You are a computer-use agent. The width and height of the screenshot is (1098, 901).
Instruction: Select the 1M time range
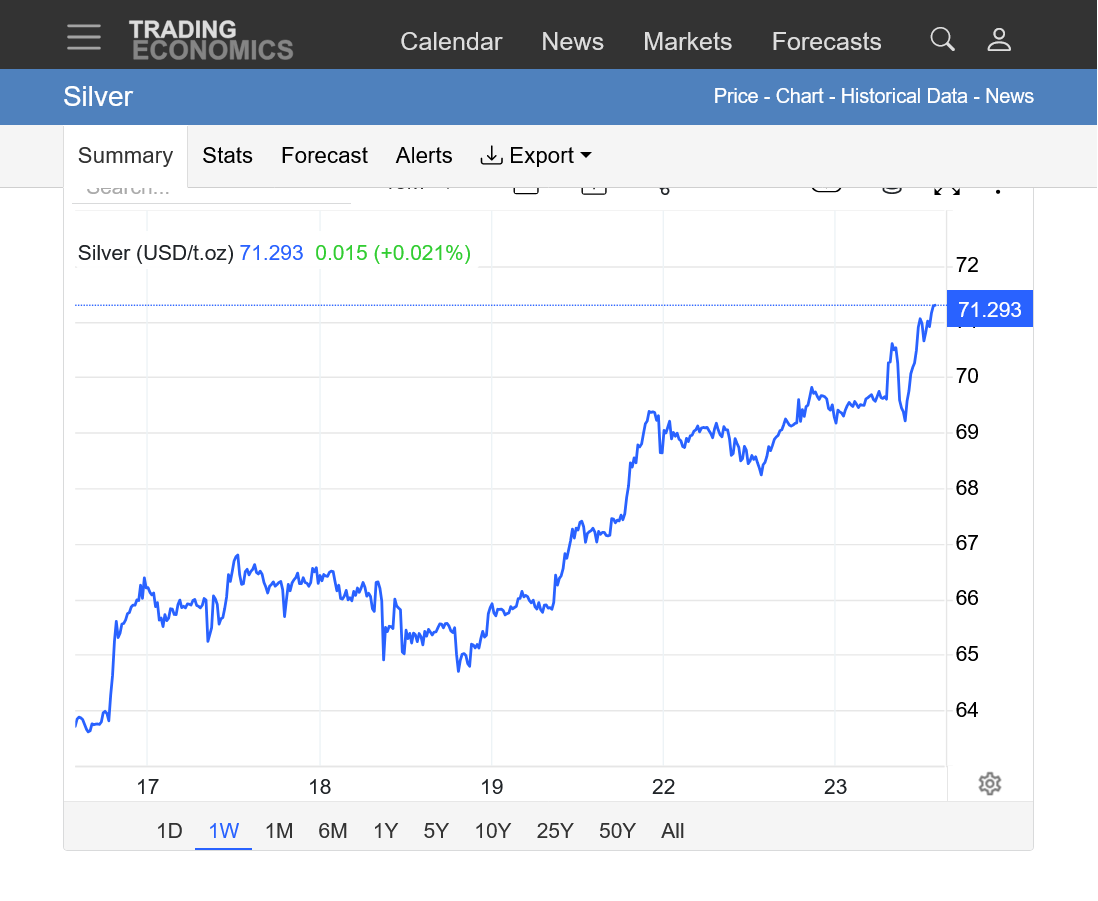click(x=279, y=831)
